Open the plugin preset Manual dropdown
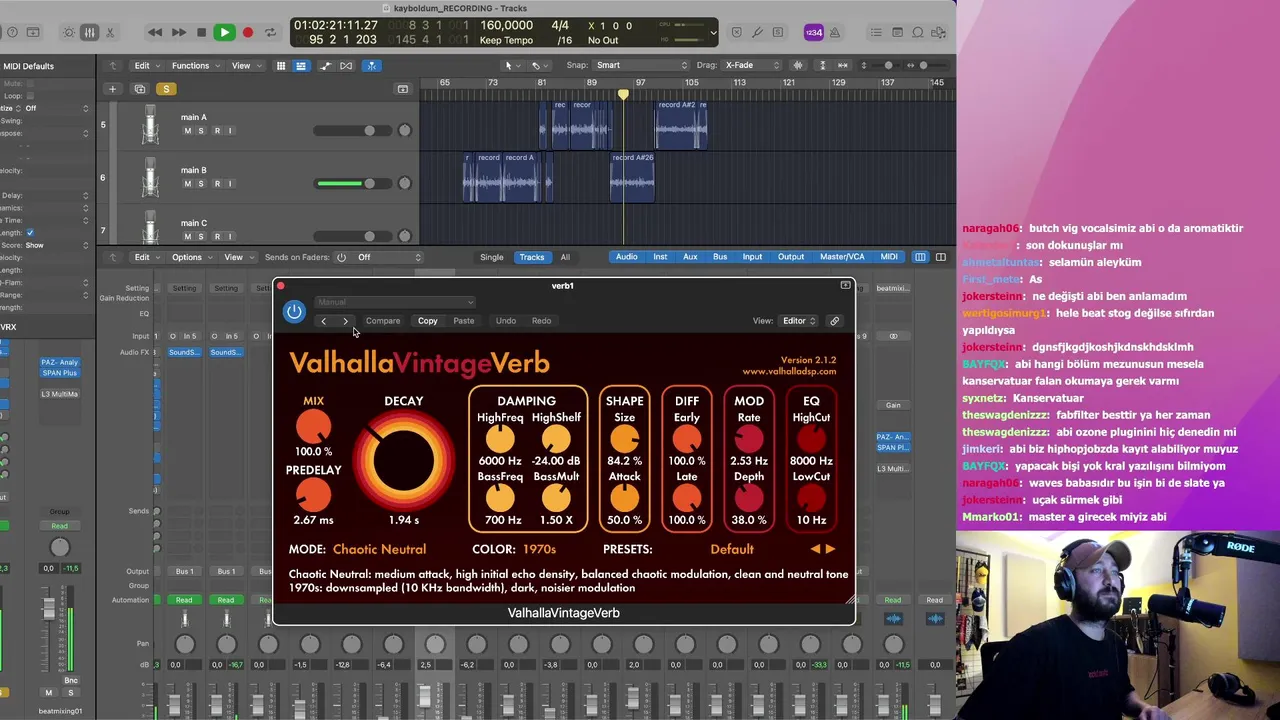Screen dimensions: 1280x720 pos(394,302)
